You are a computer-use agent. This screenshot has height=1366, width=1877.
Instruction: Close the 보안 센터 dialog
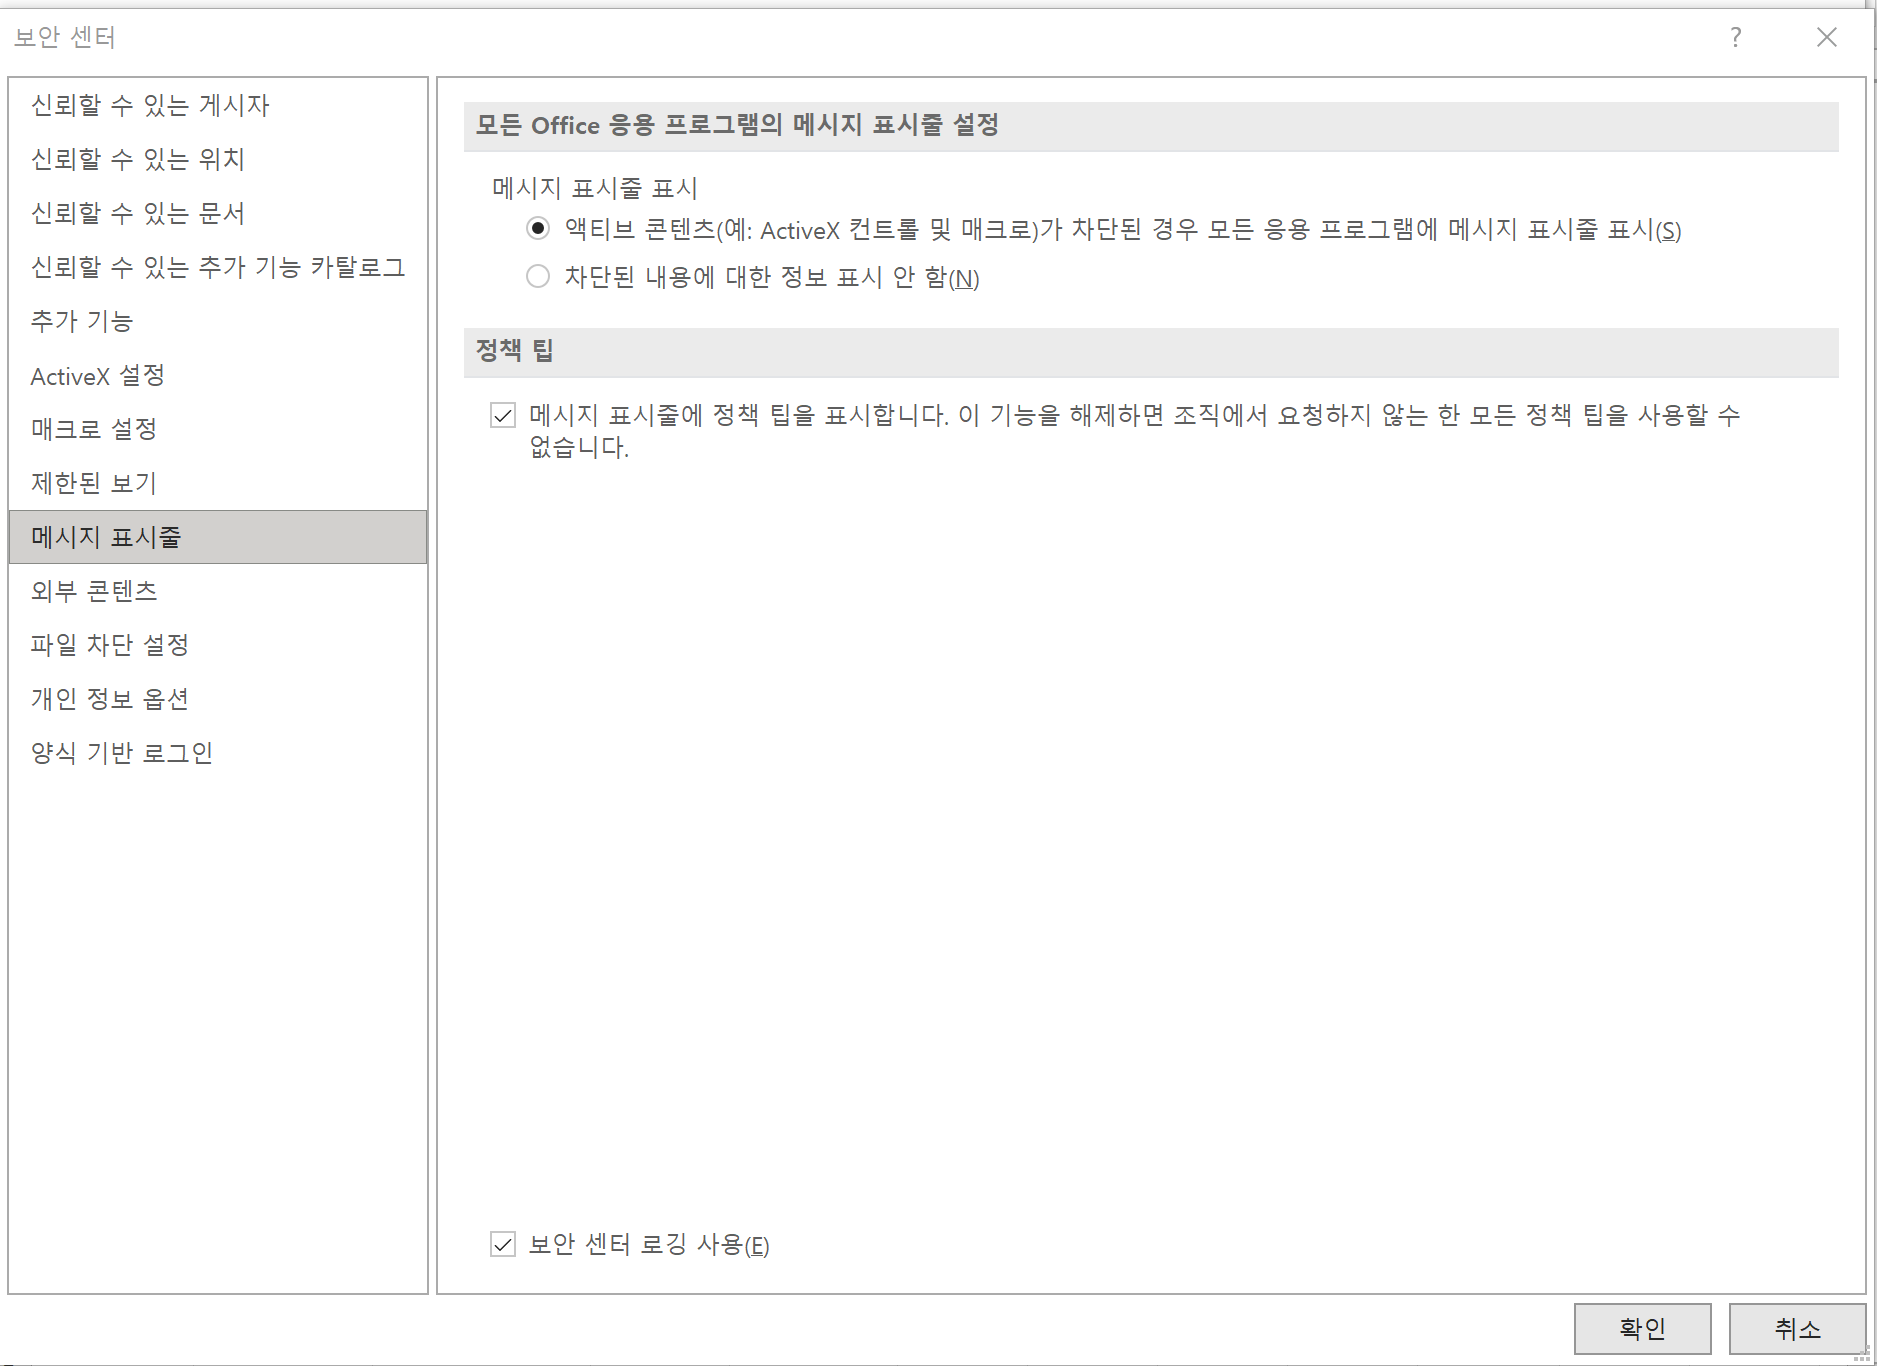(x=1826, y=37)
